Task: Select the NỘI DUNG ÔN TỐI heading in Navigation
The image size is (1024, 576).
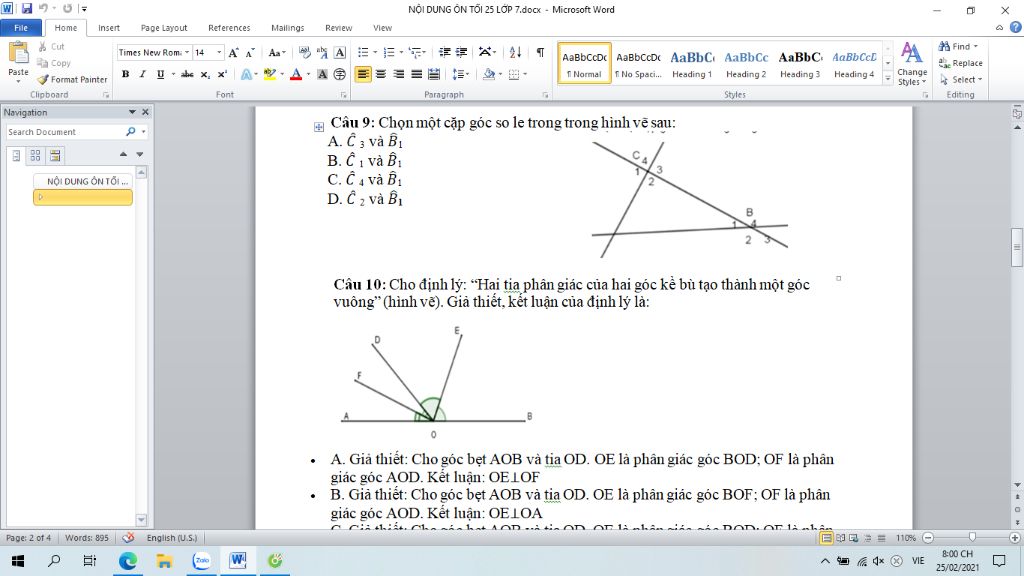Action: pyautogui.click(x=83, y=181)
